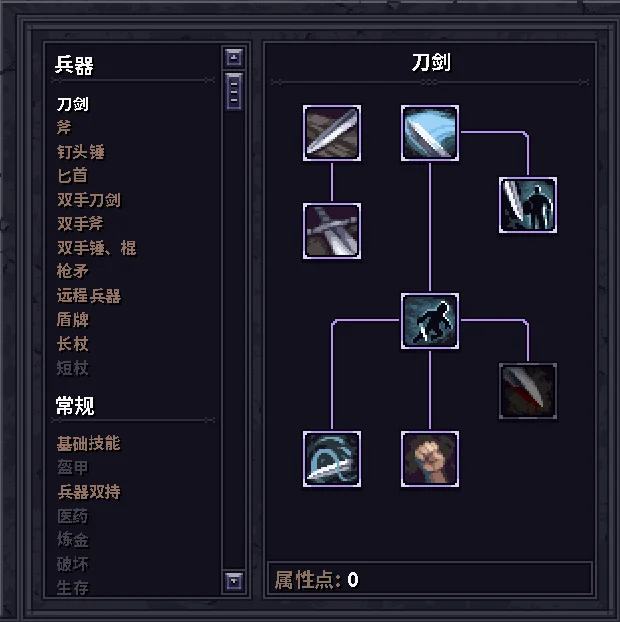Viewport: 620px width, 622px height.
Task: Select the 兵器双持 category
Action: (x=89, y=491)
